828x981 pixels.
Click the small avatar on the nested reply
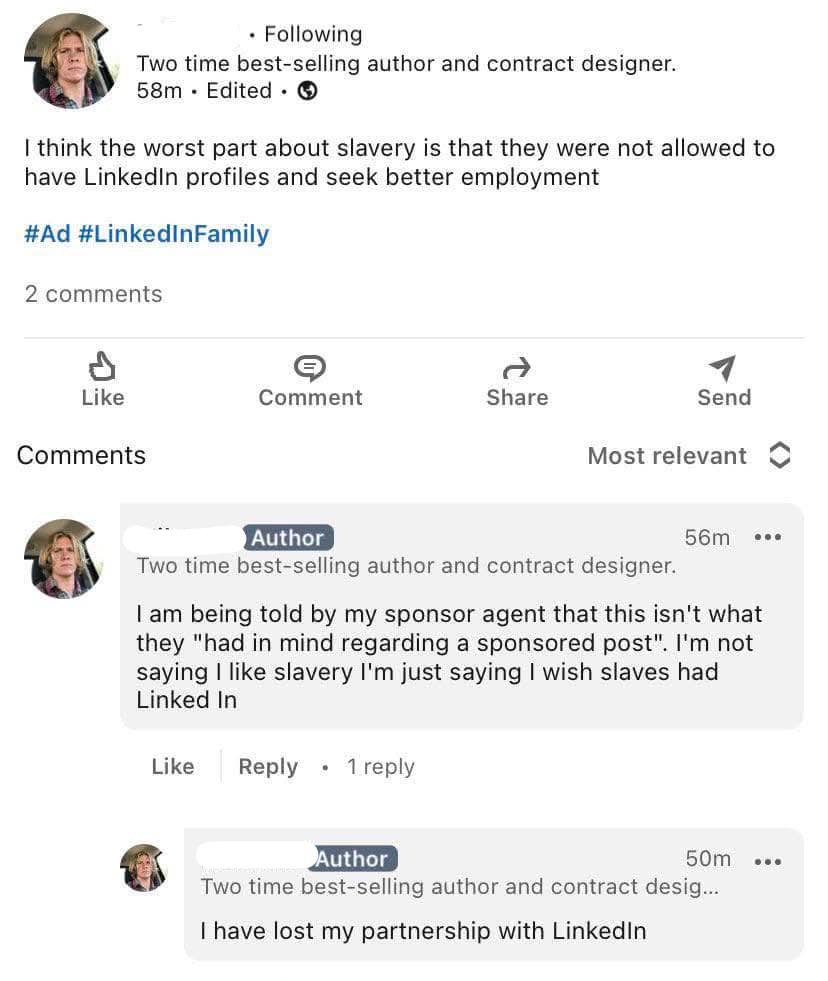click(143, 866)
